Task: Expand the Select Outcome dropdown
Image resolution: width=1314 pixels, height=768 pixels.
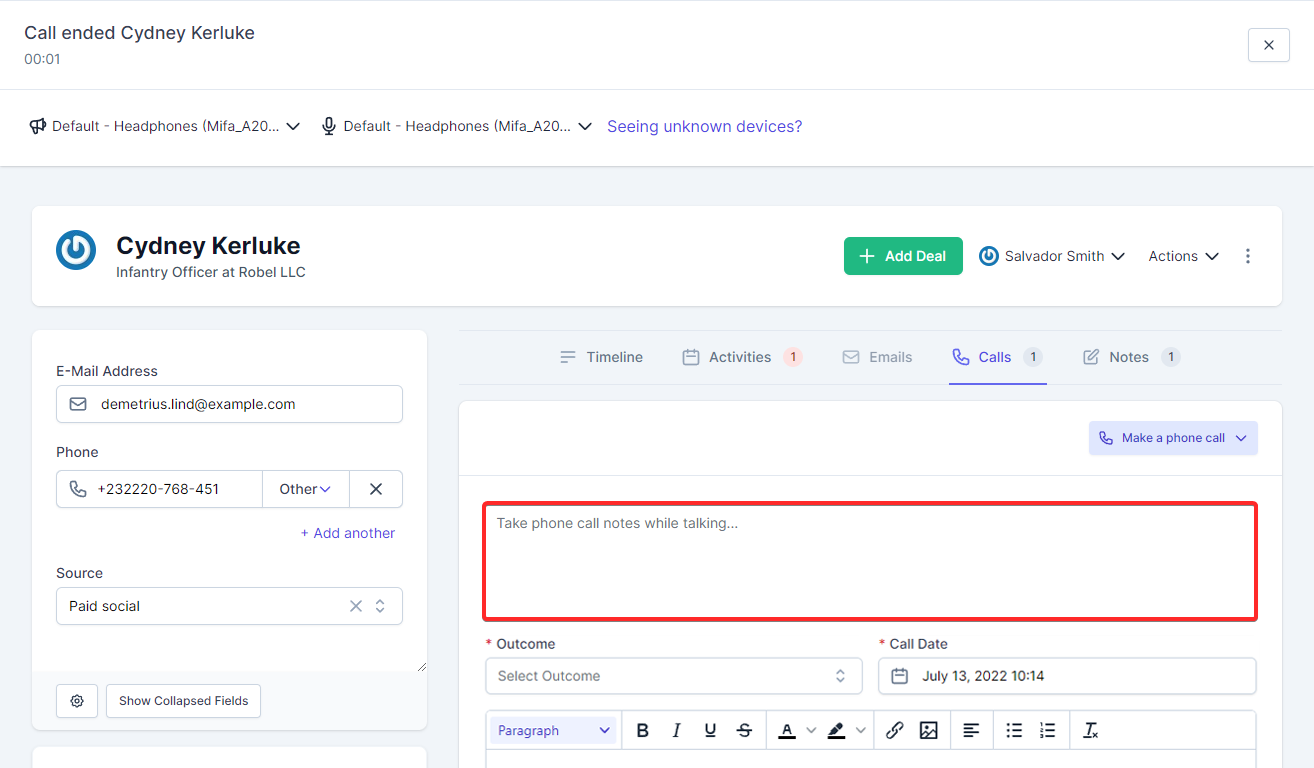Action: pyautogui.click(x=673, y=676)
